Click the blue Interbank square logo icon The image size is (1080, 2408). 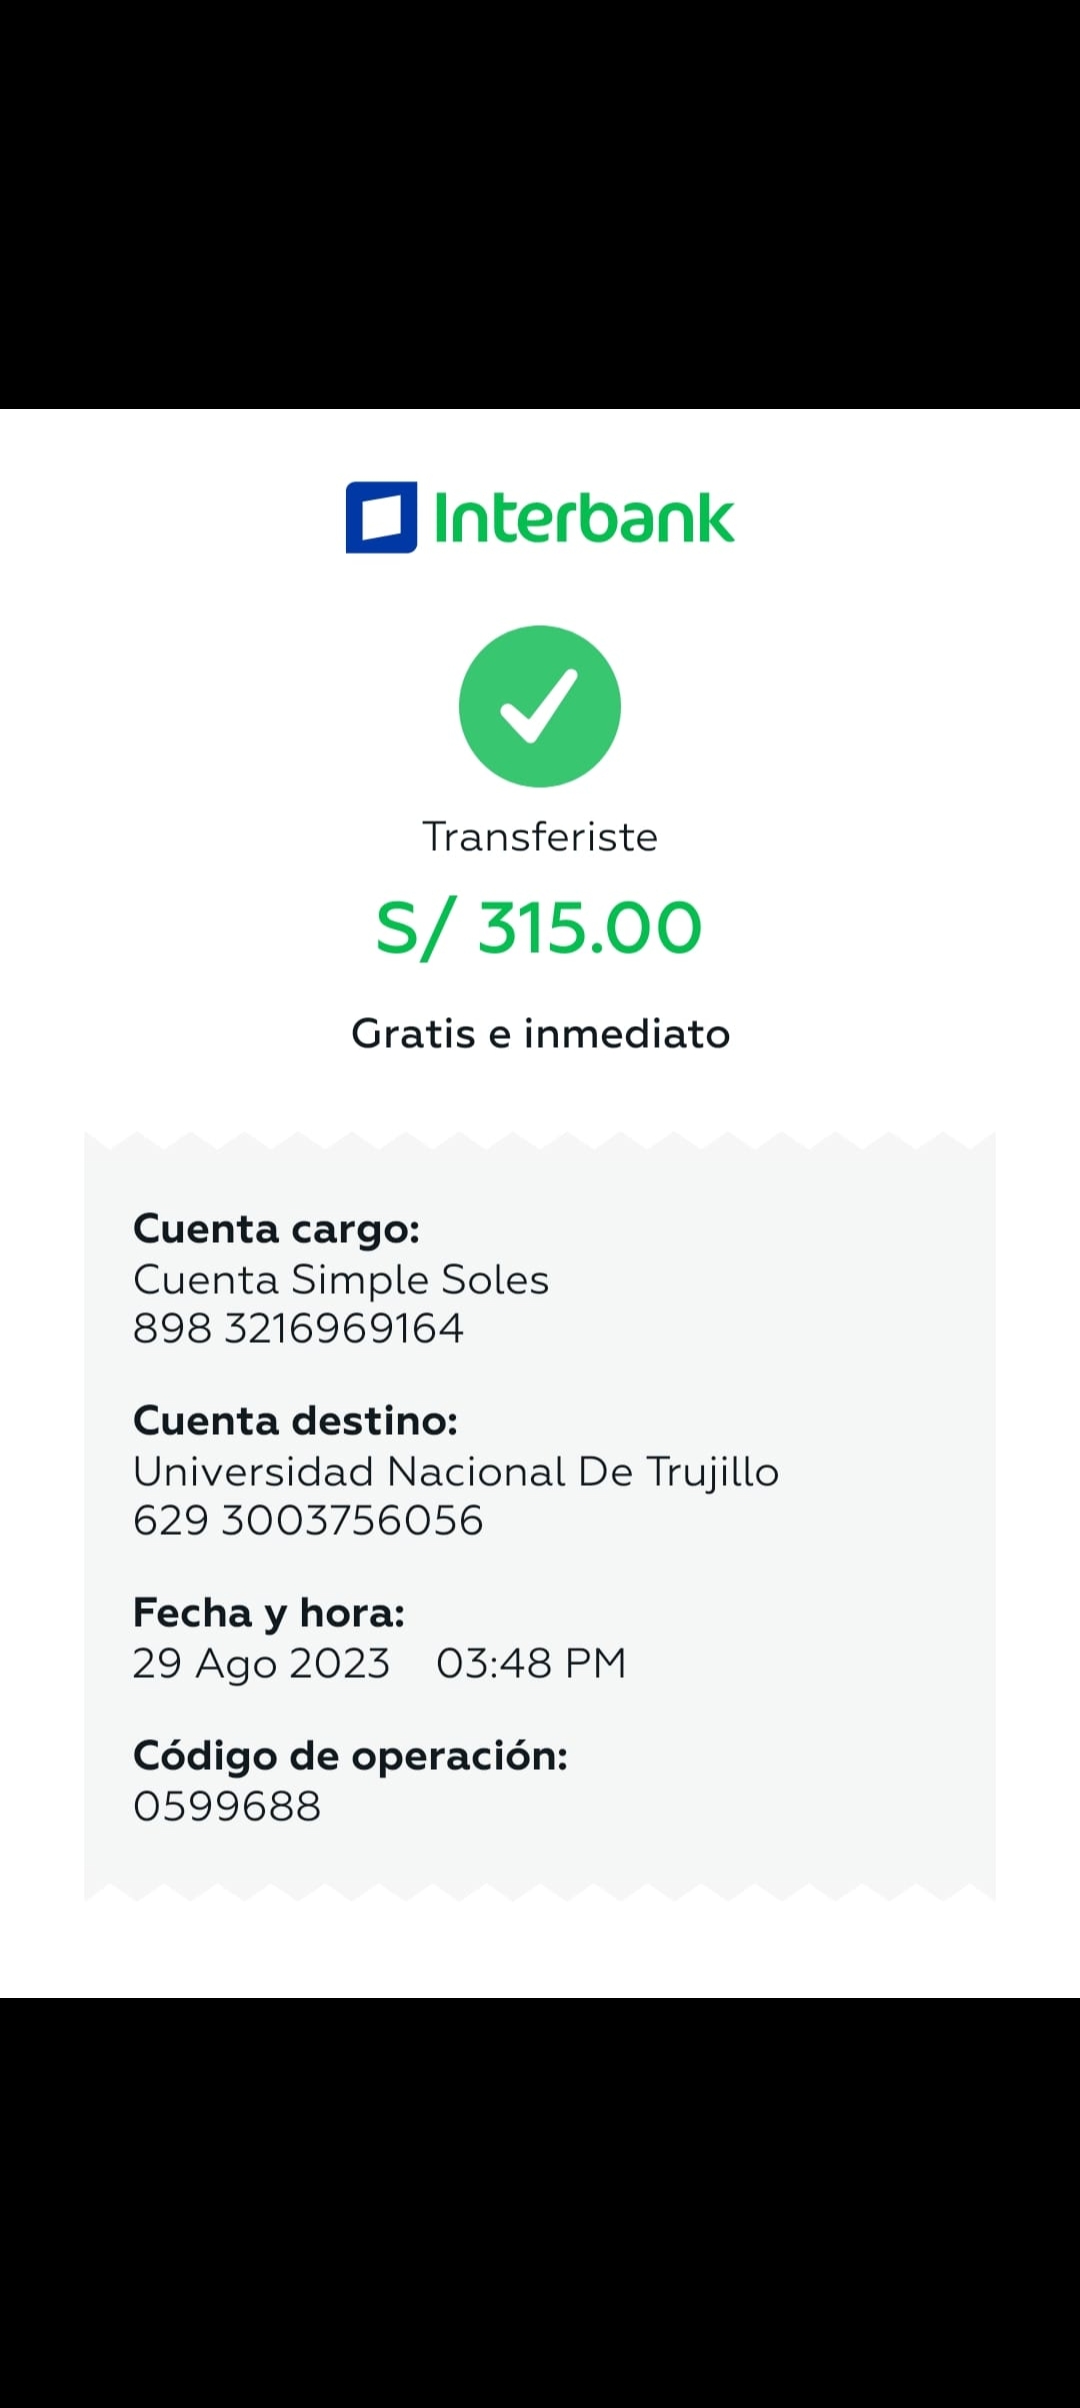(x=381, y=517)
